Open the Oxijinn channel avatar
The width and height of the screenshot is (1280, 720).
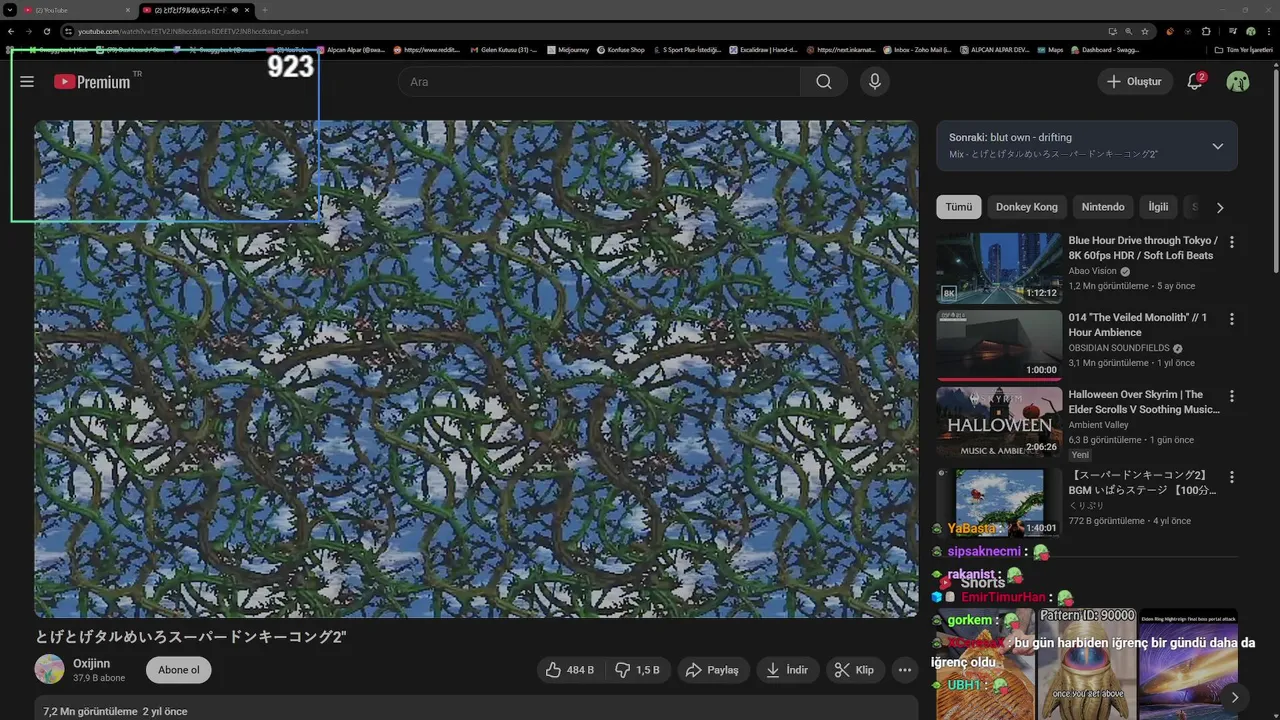(49, 670)
